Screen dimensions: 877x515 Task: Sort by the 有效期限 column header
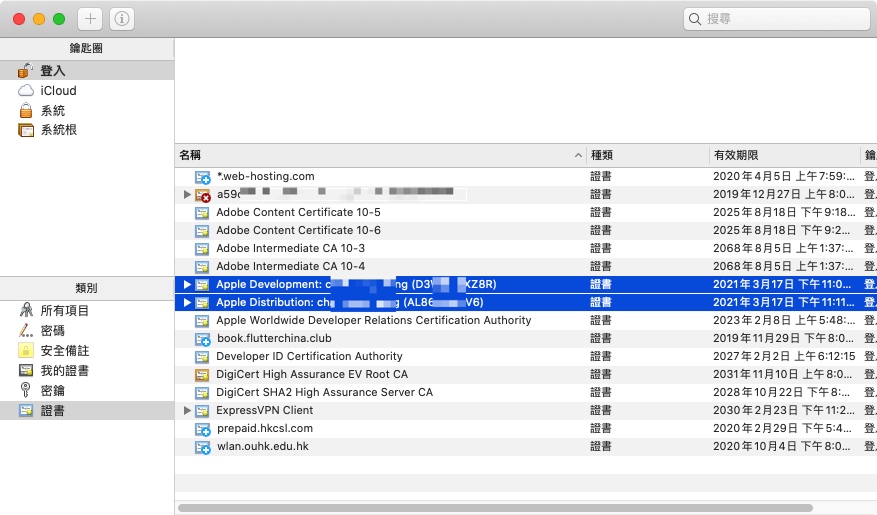point(784,155)
